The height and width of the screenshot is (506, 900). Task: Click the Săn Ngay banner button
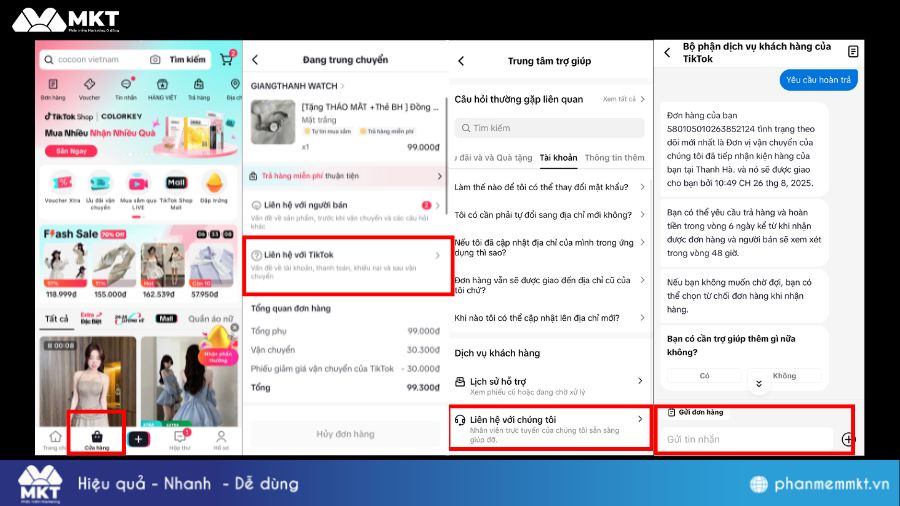click(71, 151)
